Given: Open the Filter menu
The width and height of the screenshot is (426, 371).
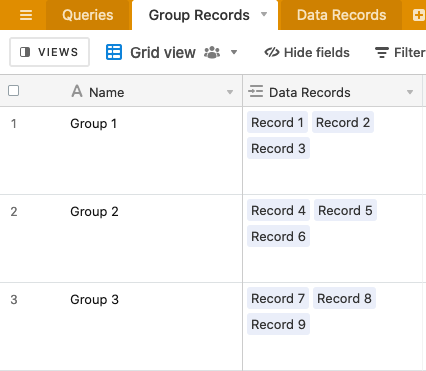Looking at the screenshot, I should [400, 53].
